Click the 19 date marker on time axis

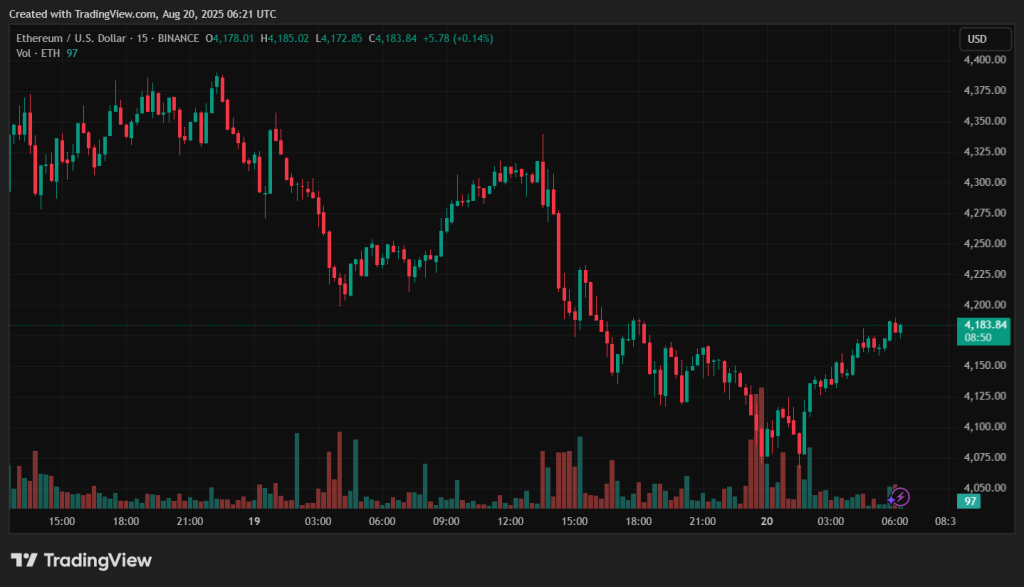(253, 521)
